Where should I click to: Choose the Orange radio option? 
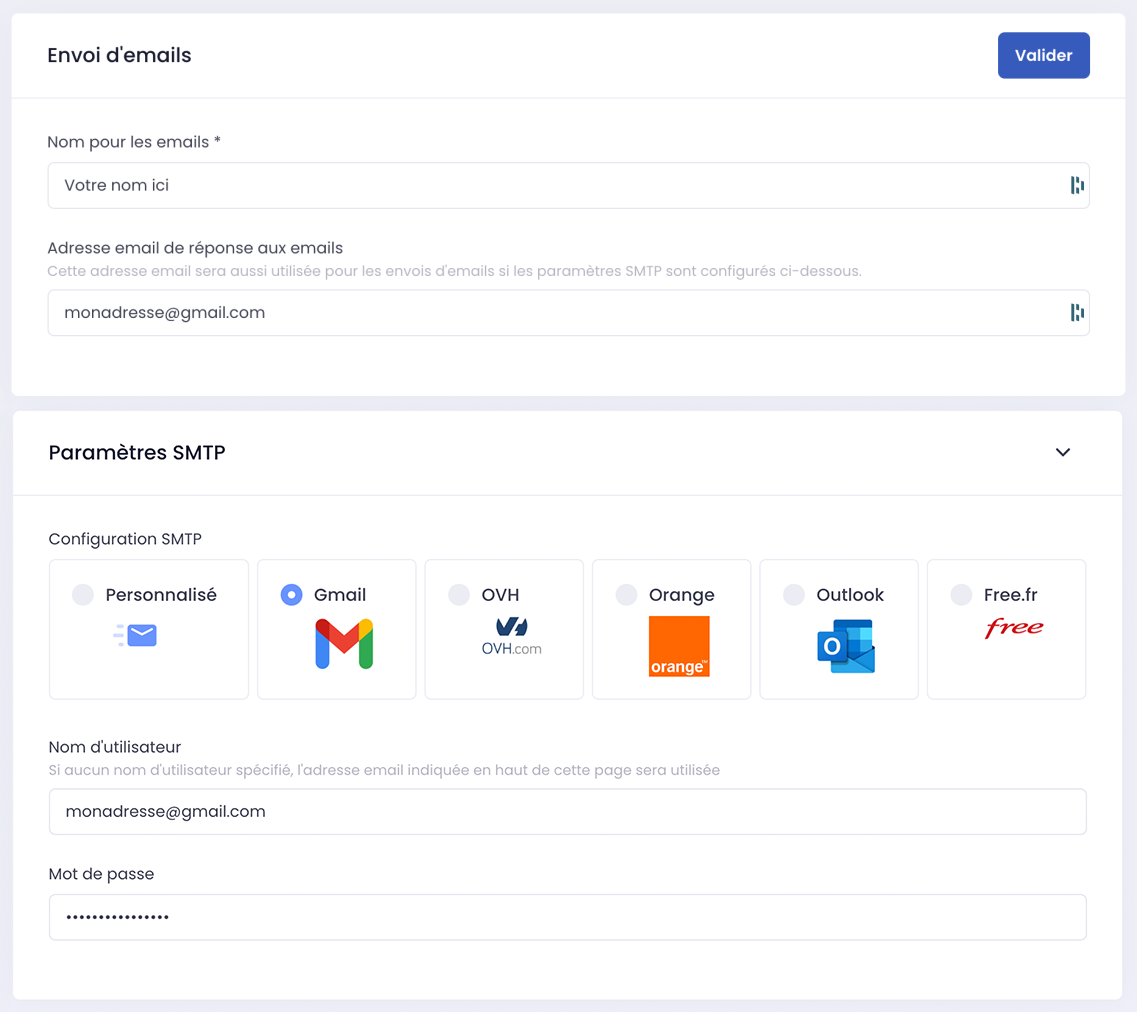coord(626,595)
